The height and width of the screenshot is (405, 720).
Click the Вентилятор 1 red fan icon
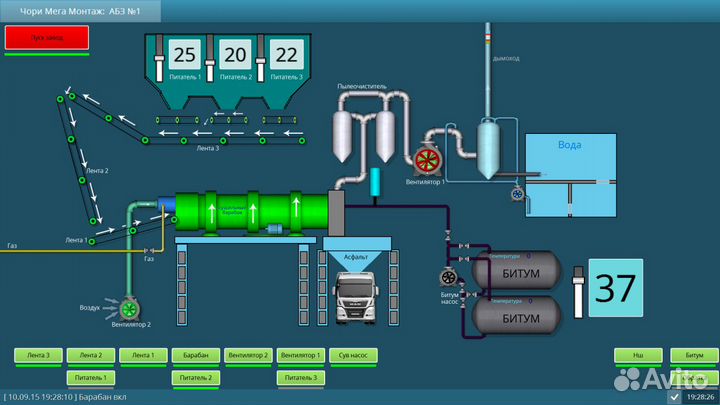pyautogui.click(x=428, y=159)
